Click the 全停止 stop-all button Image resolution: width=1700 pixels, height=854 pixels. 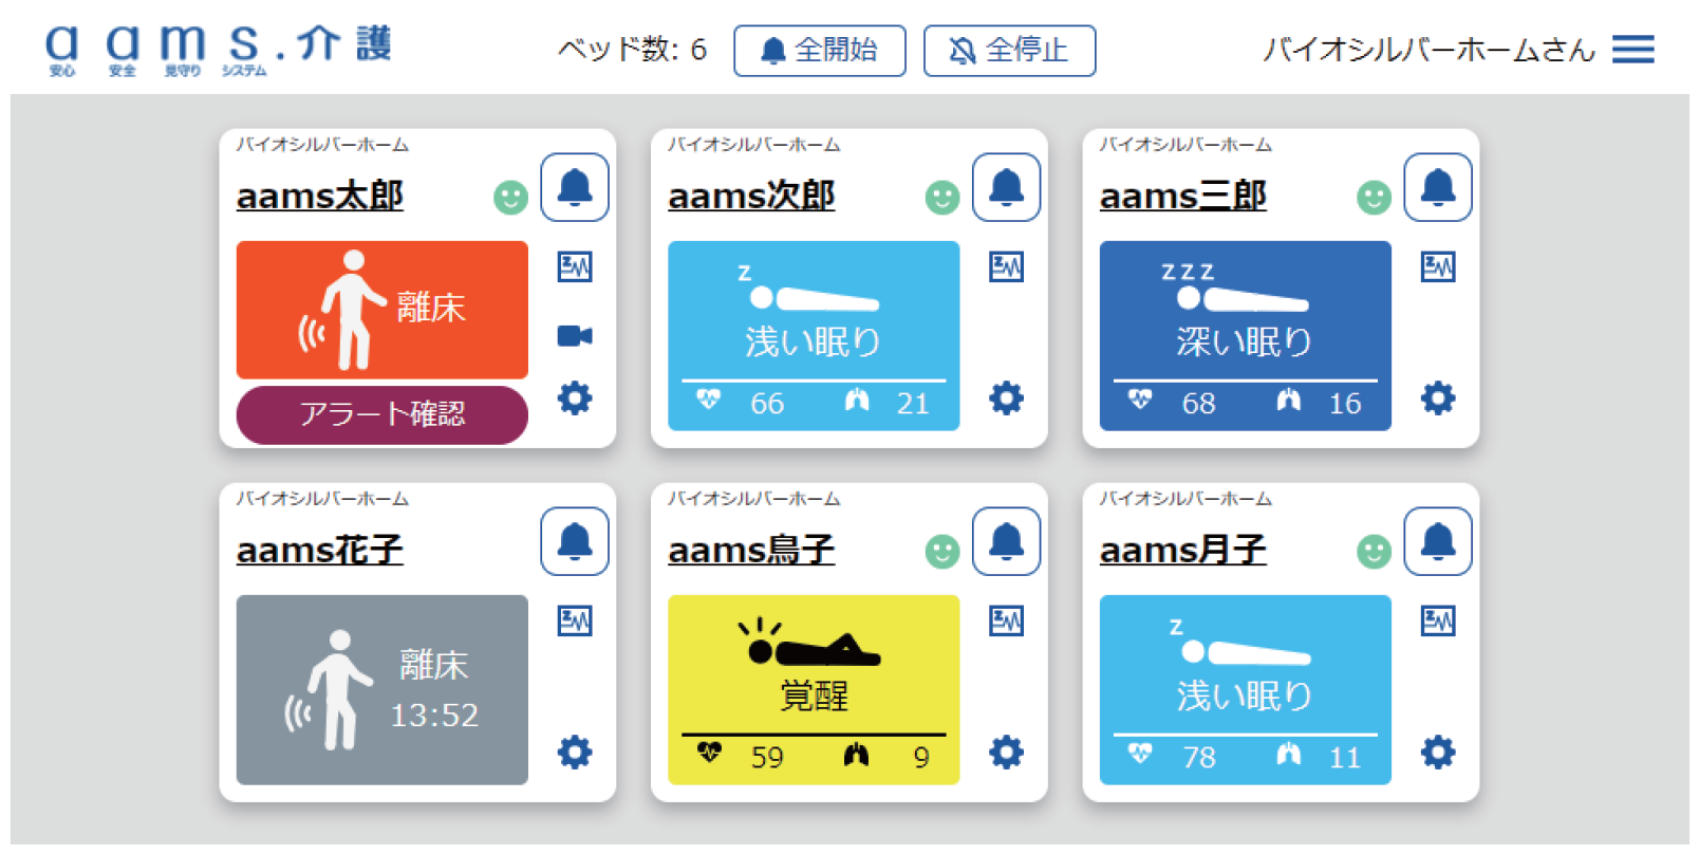(1009, 50)
